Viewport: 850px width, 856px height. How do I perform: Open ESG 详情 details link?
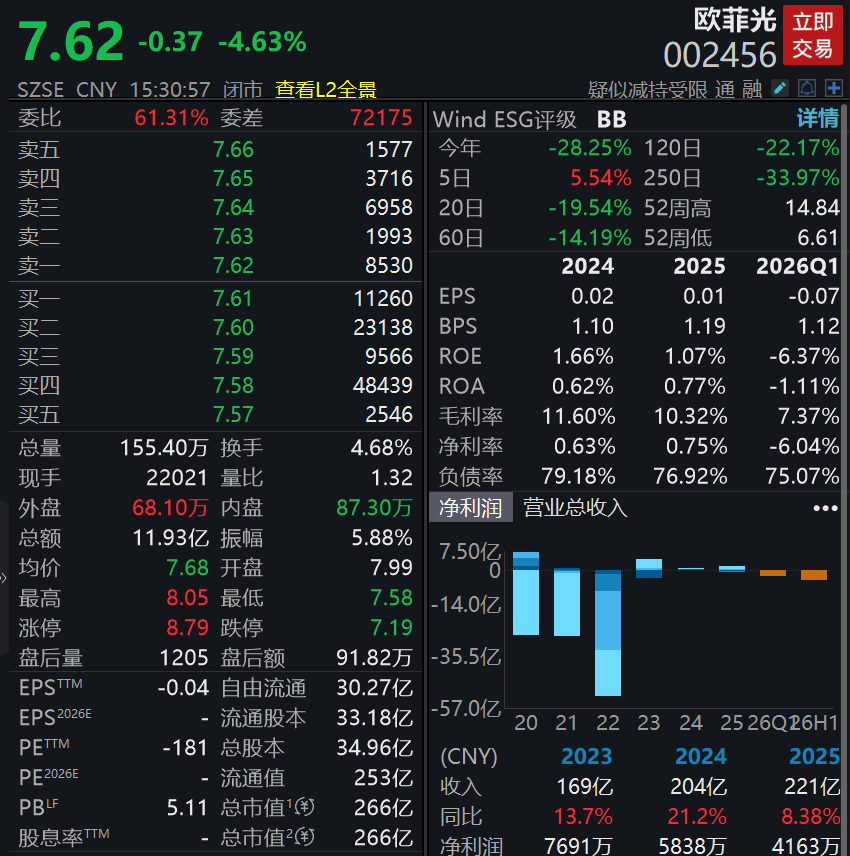coord(817,118)
